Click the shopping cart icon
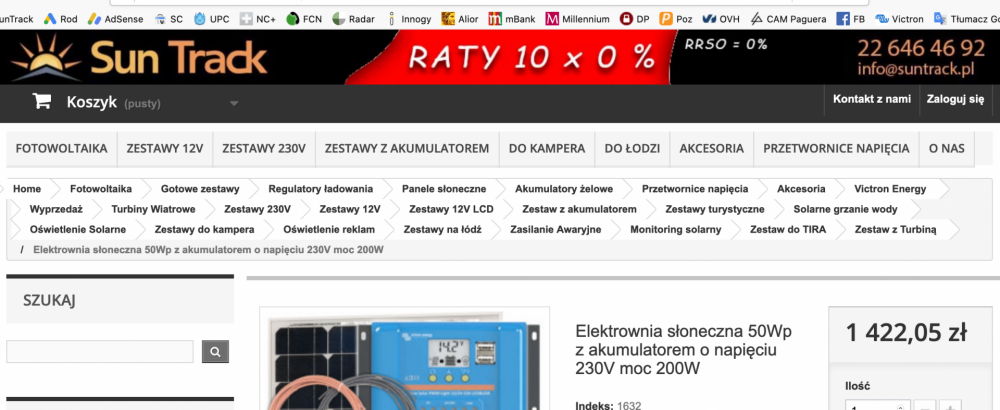 click(41, 101)
